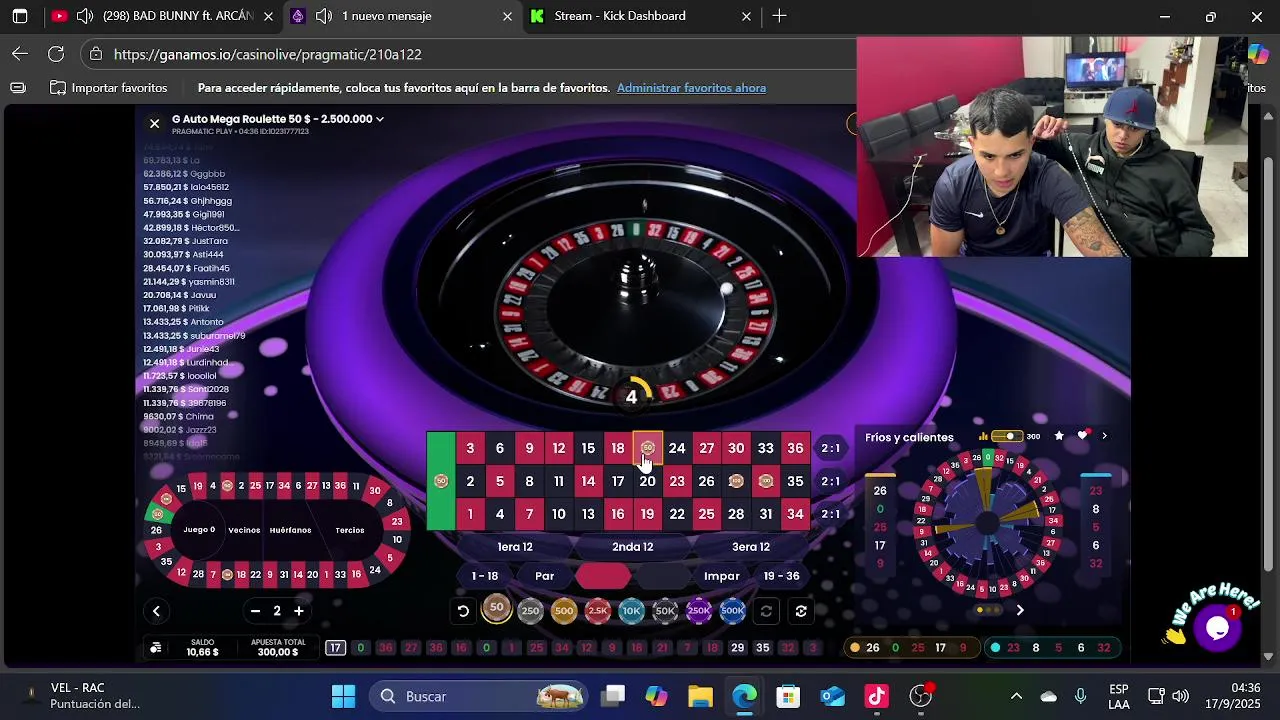Bet on the green zero field
This screenshot has width=1280, height=720.
point(441,481)
